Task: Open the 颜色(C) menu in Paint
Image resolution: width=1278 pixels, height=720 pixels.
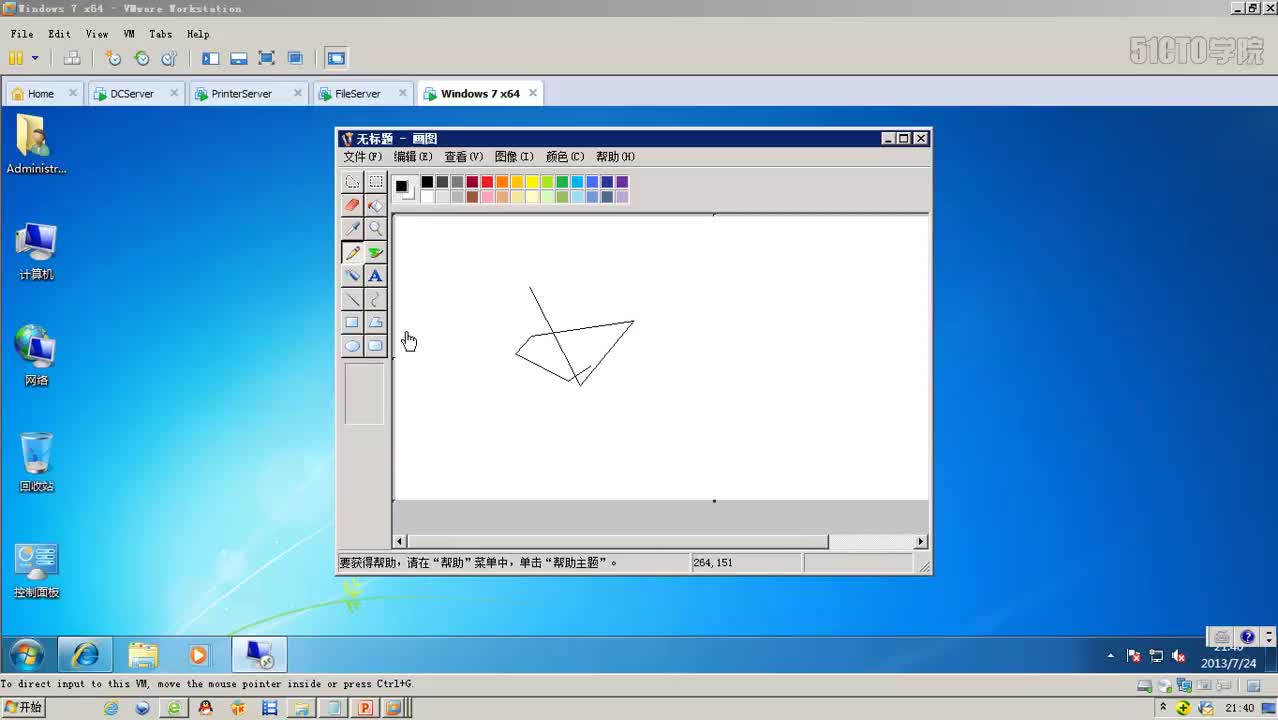Action: tap(565, 157)
